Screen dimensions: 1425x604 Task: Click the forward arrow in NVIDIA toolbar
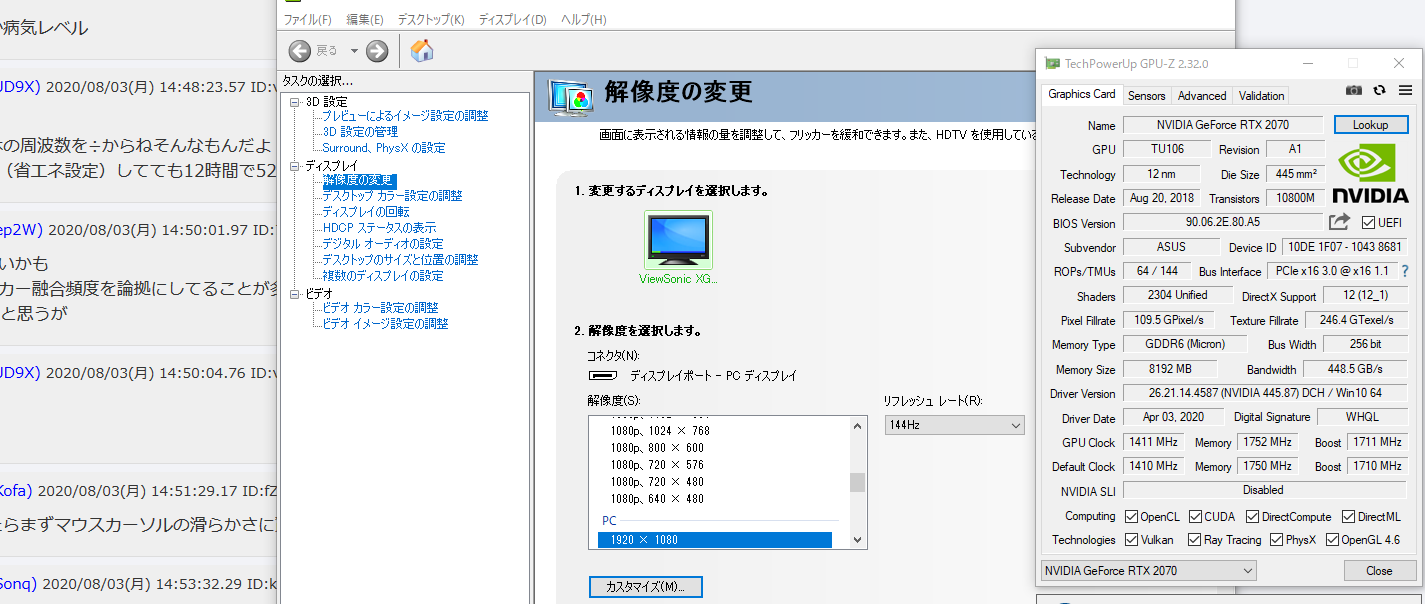[x=376, y=51]
